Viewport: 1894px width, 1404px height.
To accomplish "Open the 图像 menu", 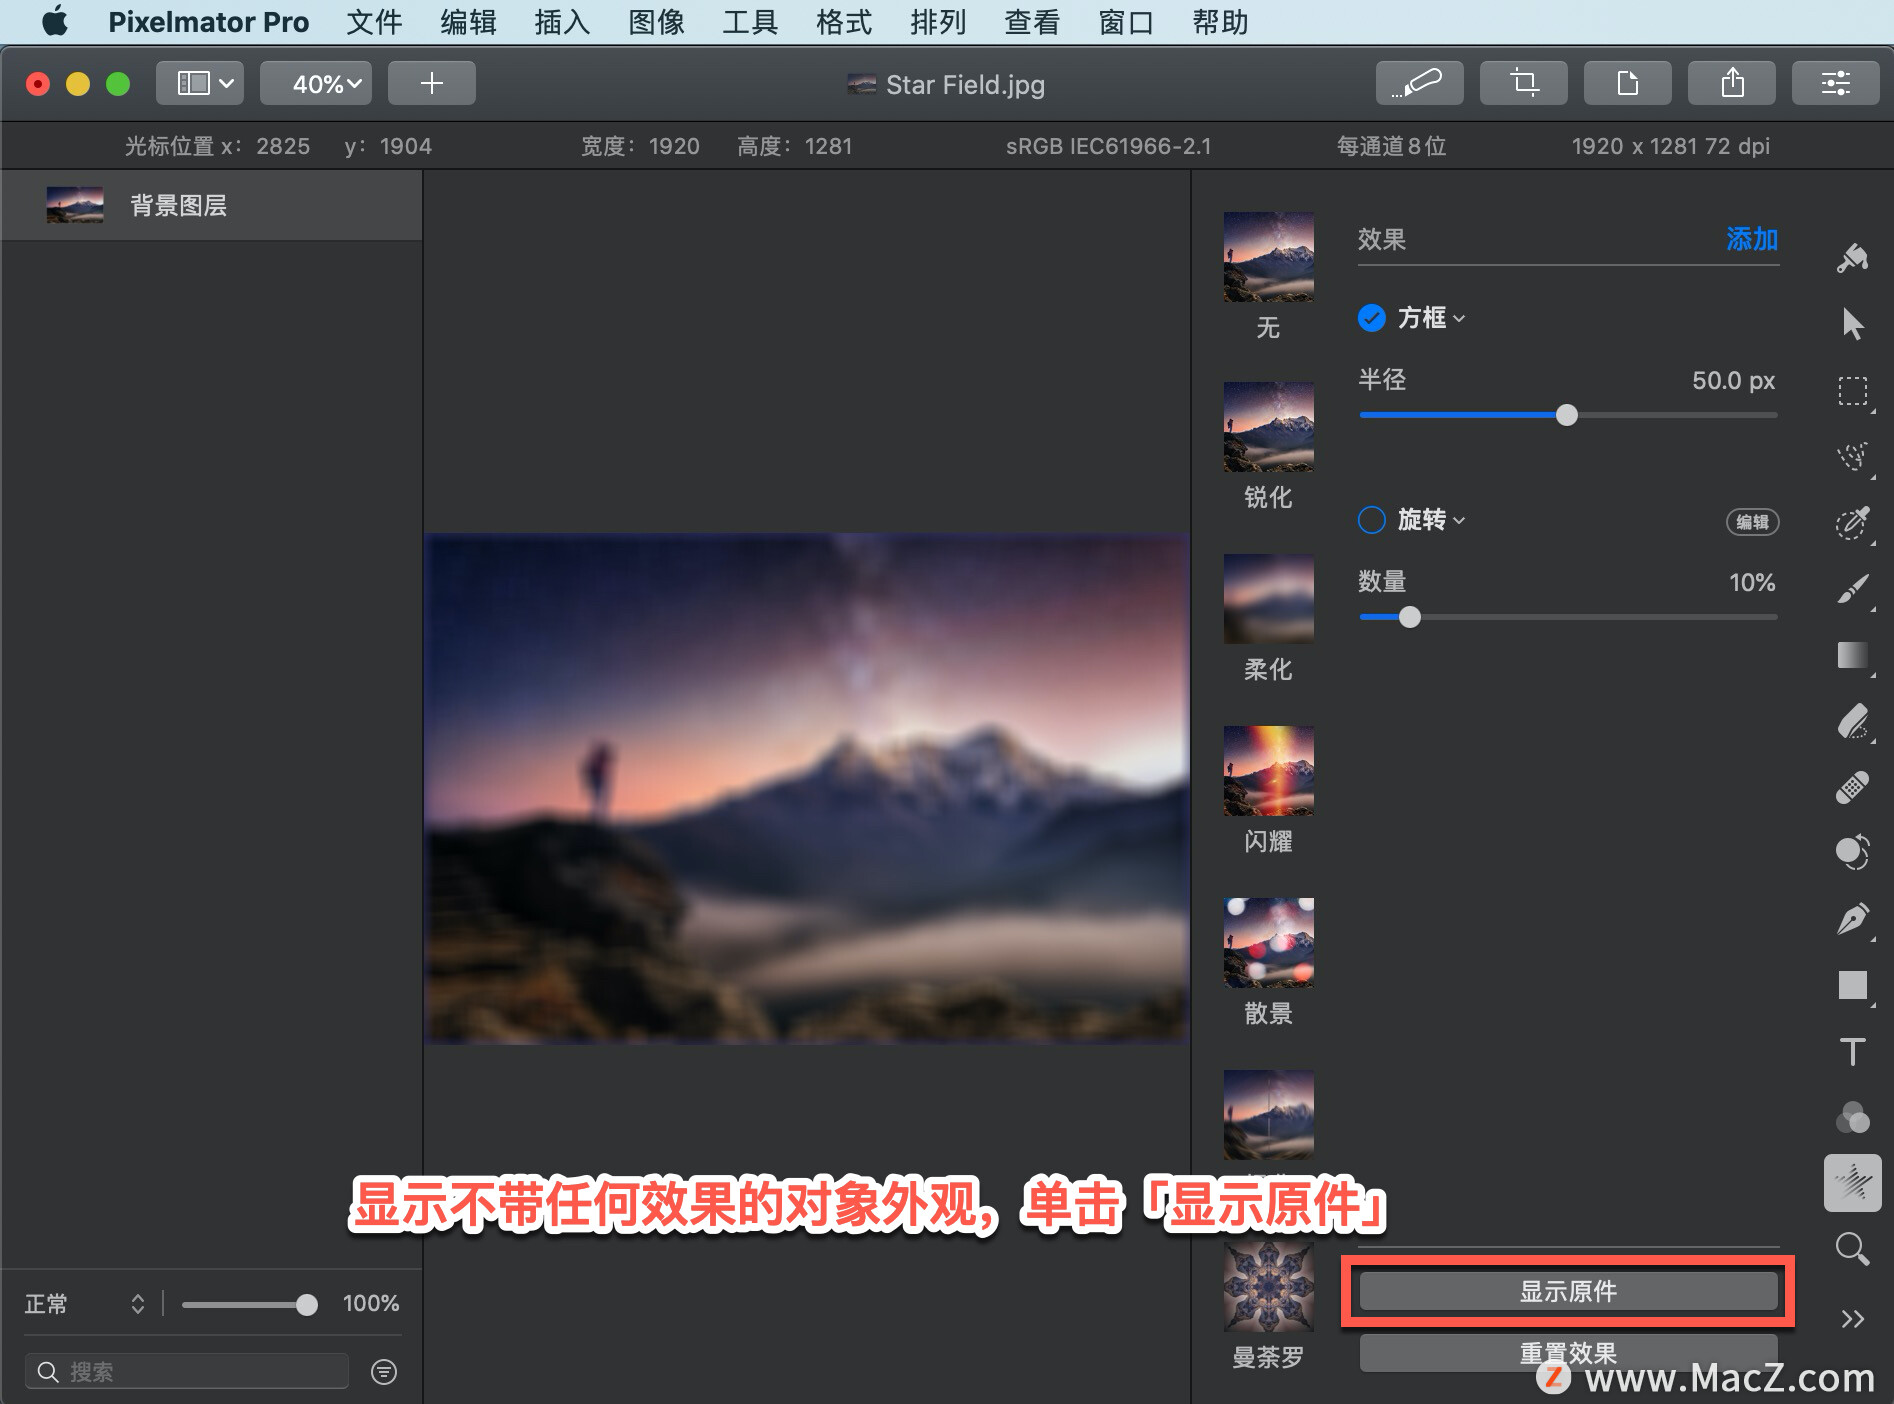I will tap(657, 21).
